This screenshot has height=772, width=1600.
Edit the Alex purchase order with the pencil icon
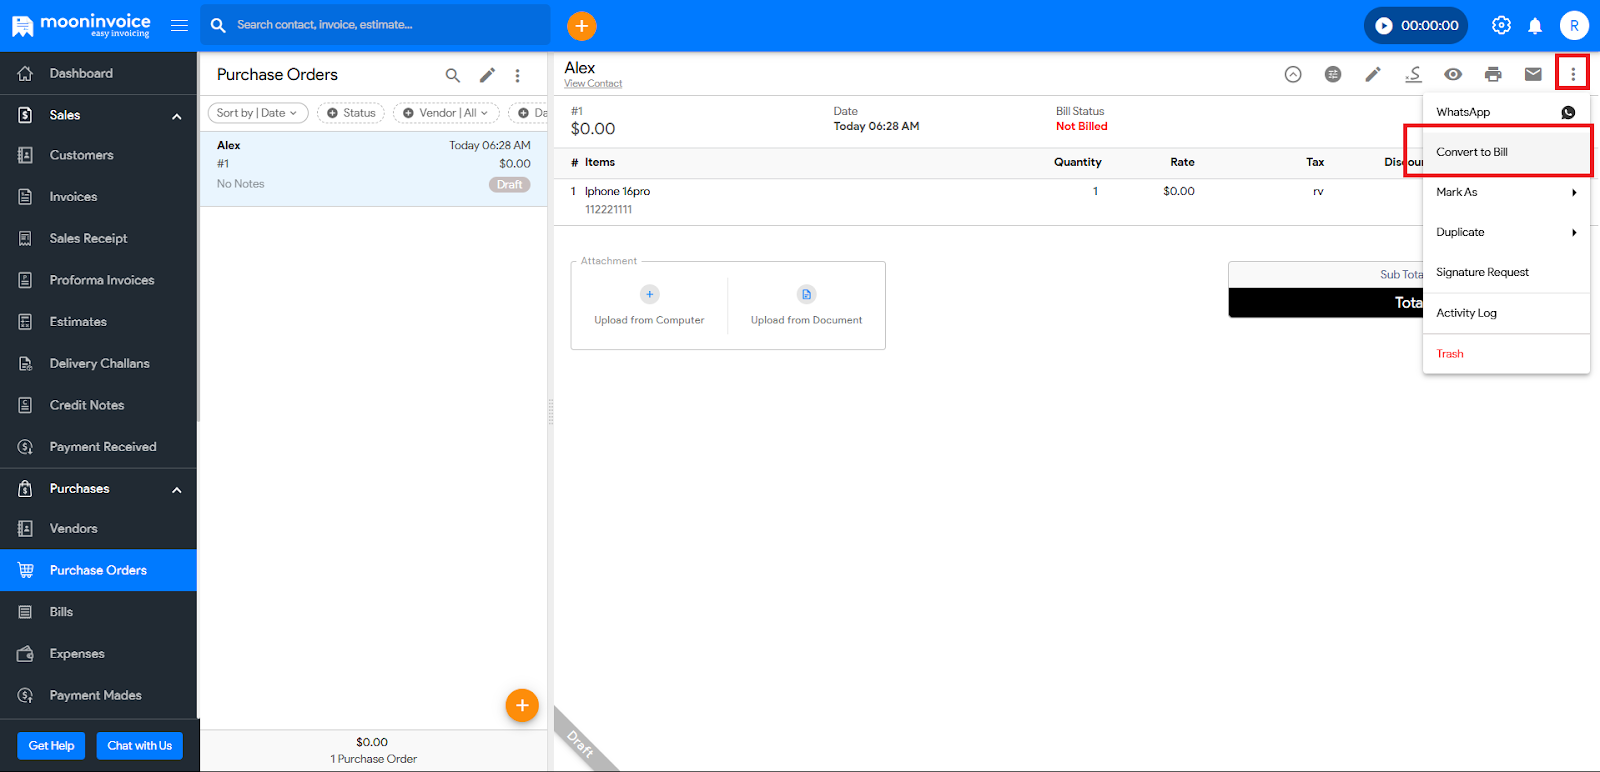(x=1373, y=74)
